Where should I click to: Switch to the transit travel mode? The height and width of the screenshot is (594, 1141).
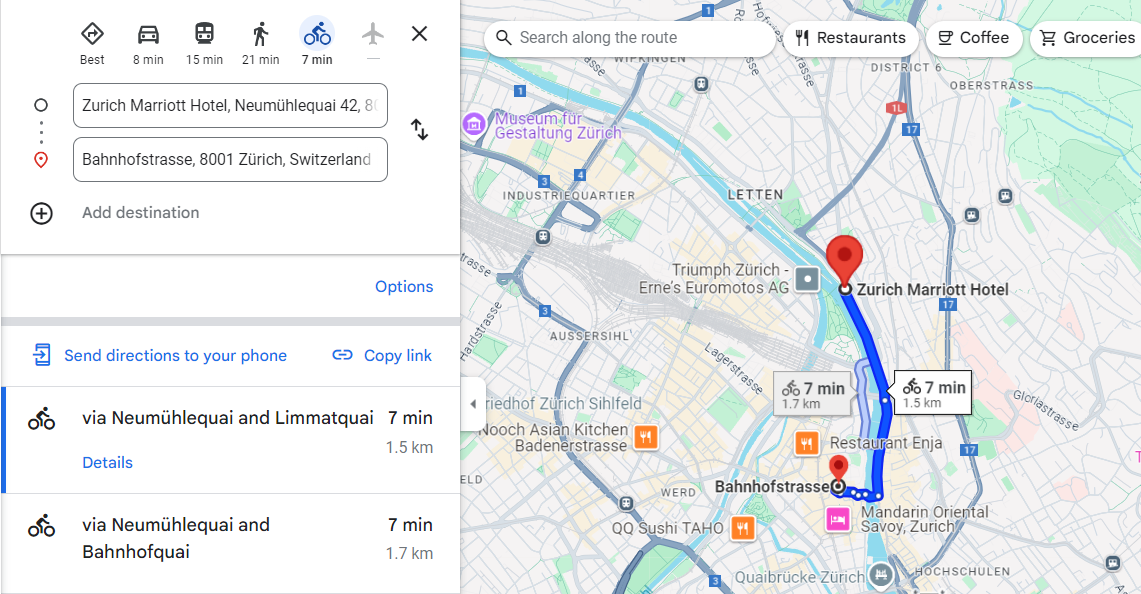pyautogui.click(x=204, y=34)
